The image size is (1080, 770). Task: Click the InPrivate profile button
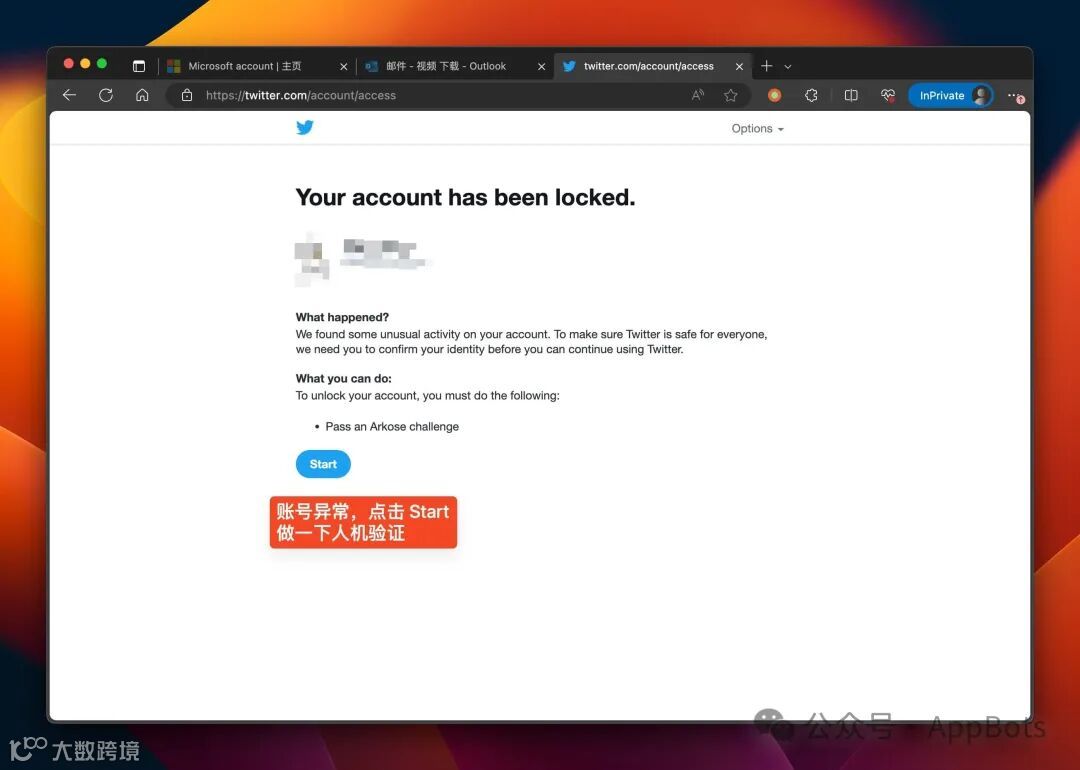point(951,95)
